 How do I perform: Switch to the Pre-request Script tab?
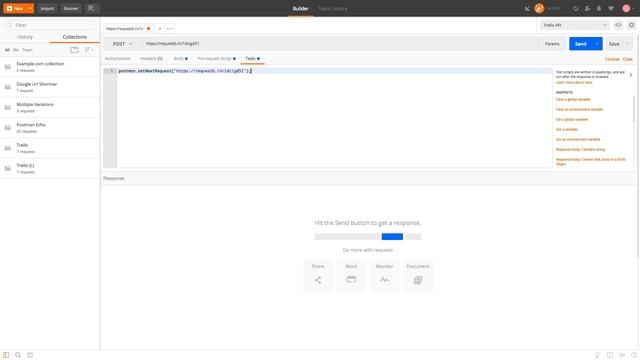216,59
